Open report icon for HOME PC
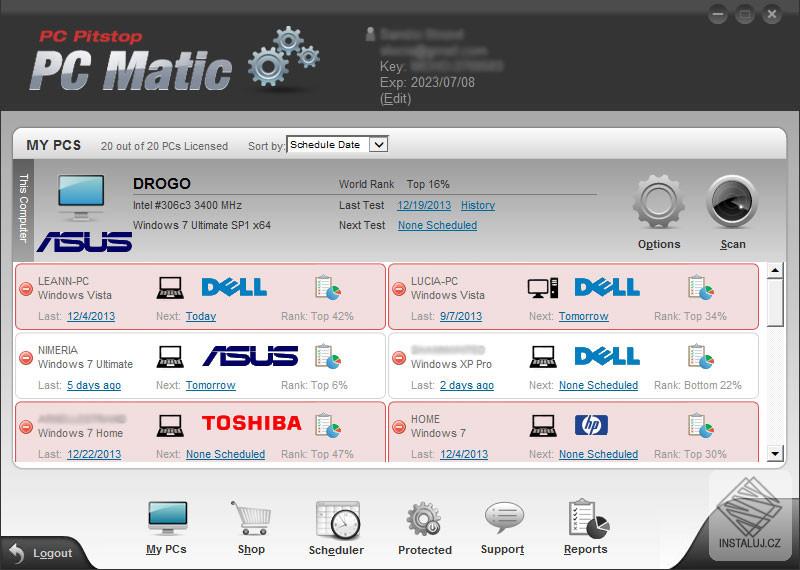Screen dimensions: 800x570 coord(701,426)
